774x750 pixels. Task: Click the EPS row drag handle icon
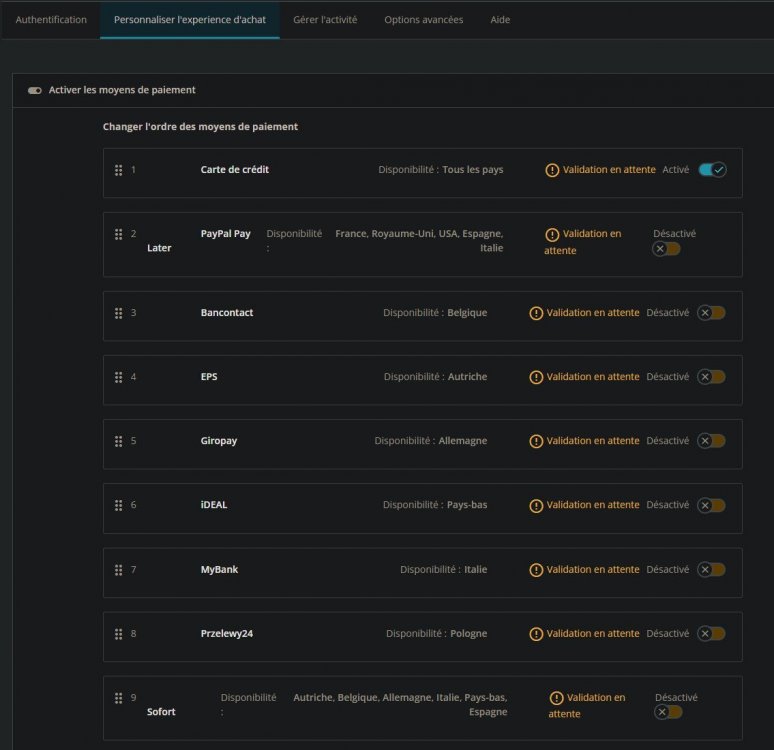coord(118,377)
